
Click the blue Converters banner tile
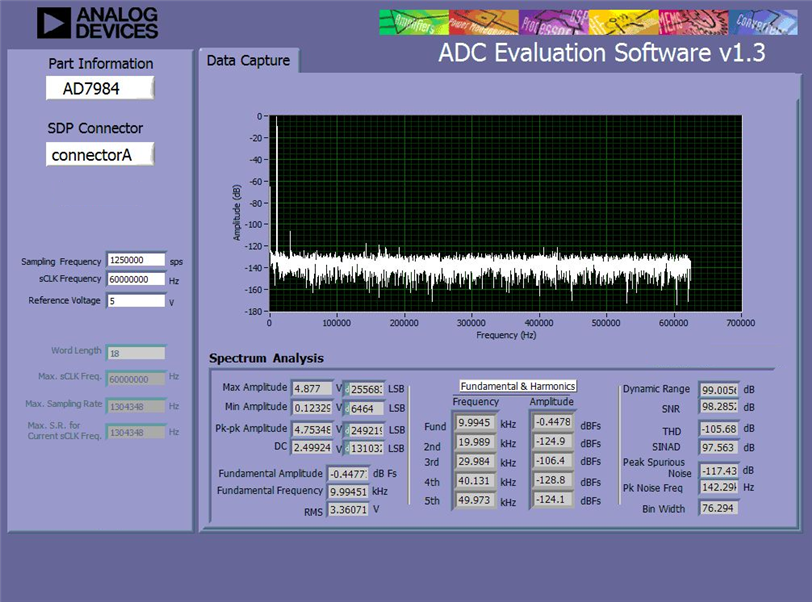[x=763, y=22]
